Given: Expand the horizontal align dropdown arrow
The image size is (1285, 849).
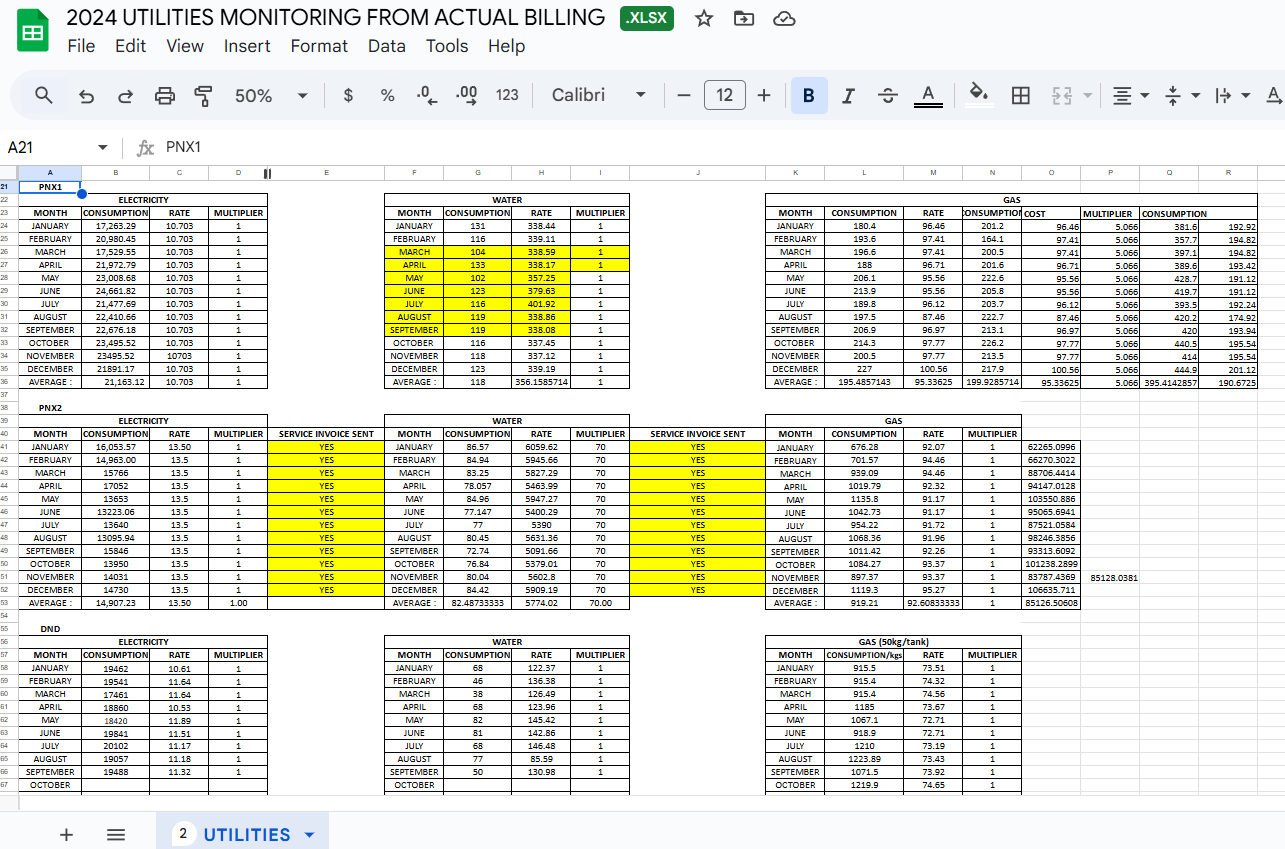Looking at the screenshot, I should (1145, 95).
